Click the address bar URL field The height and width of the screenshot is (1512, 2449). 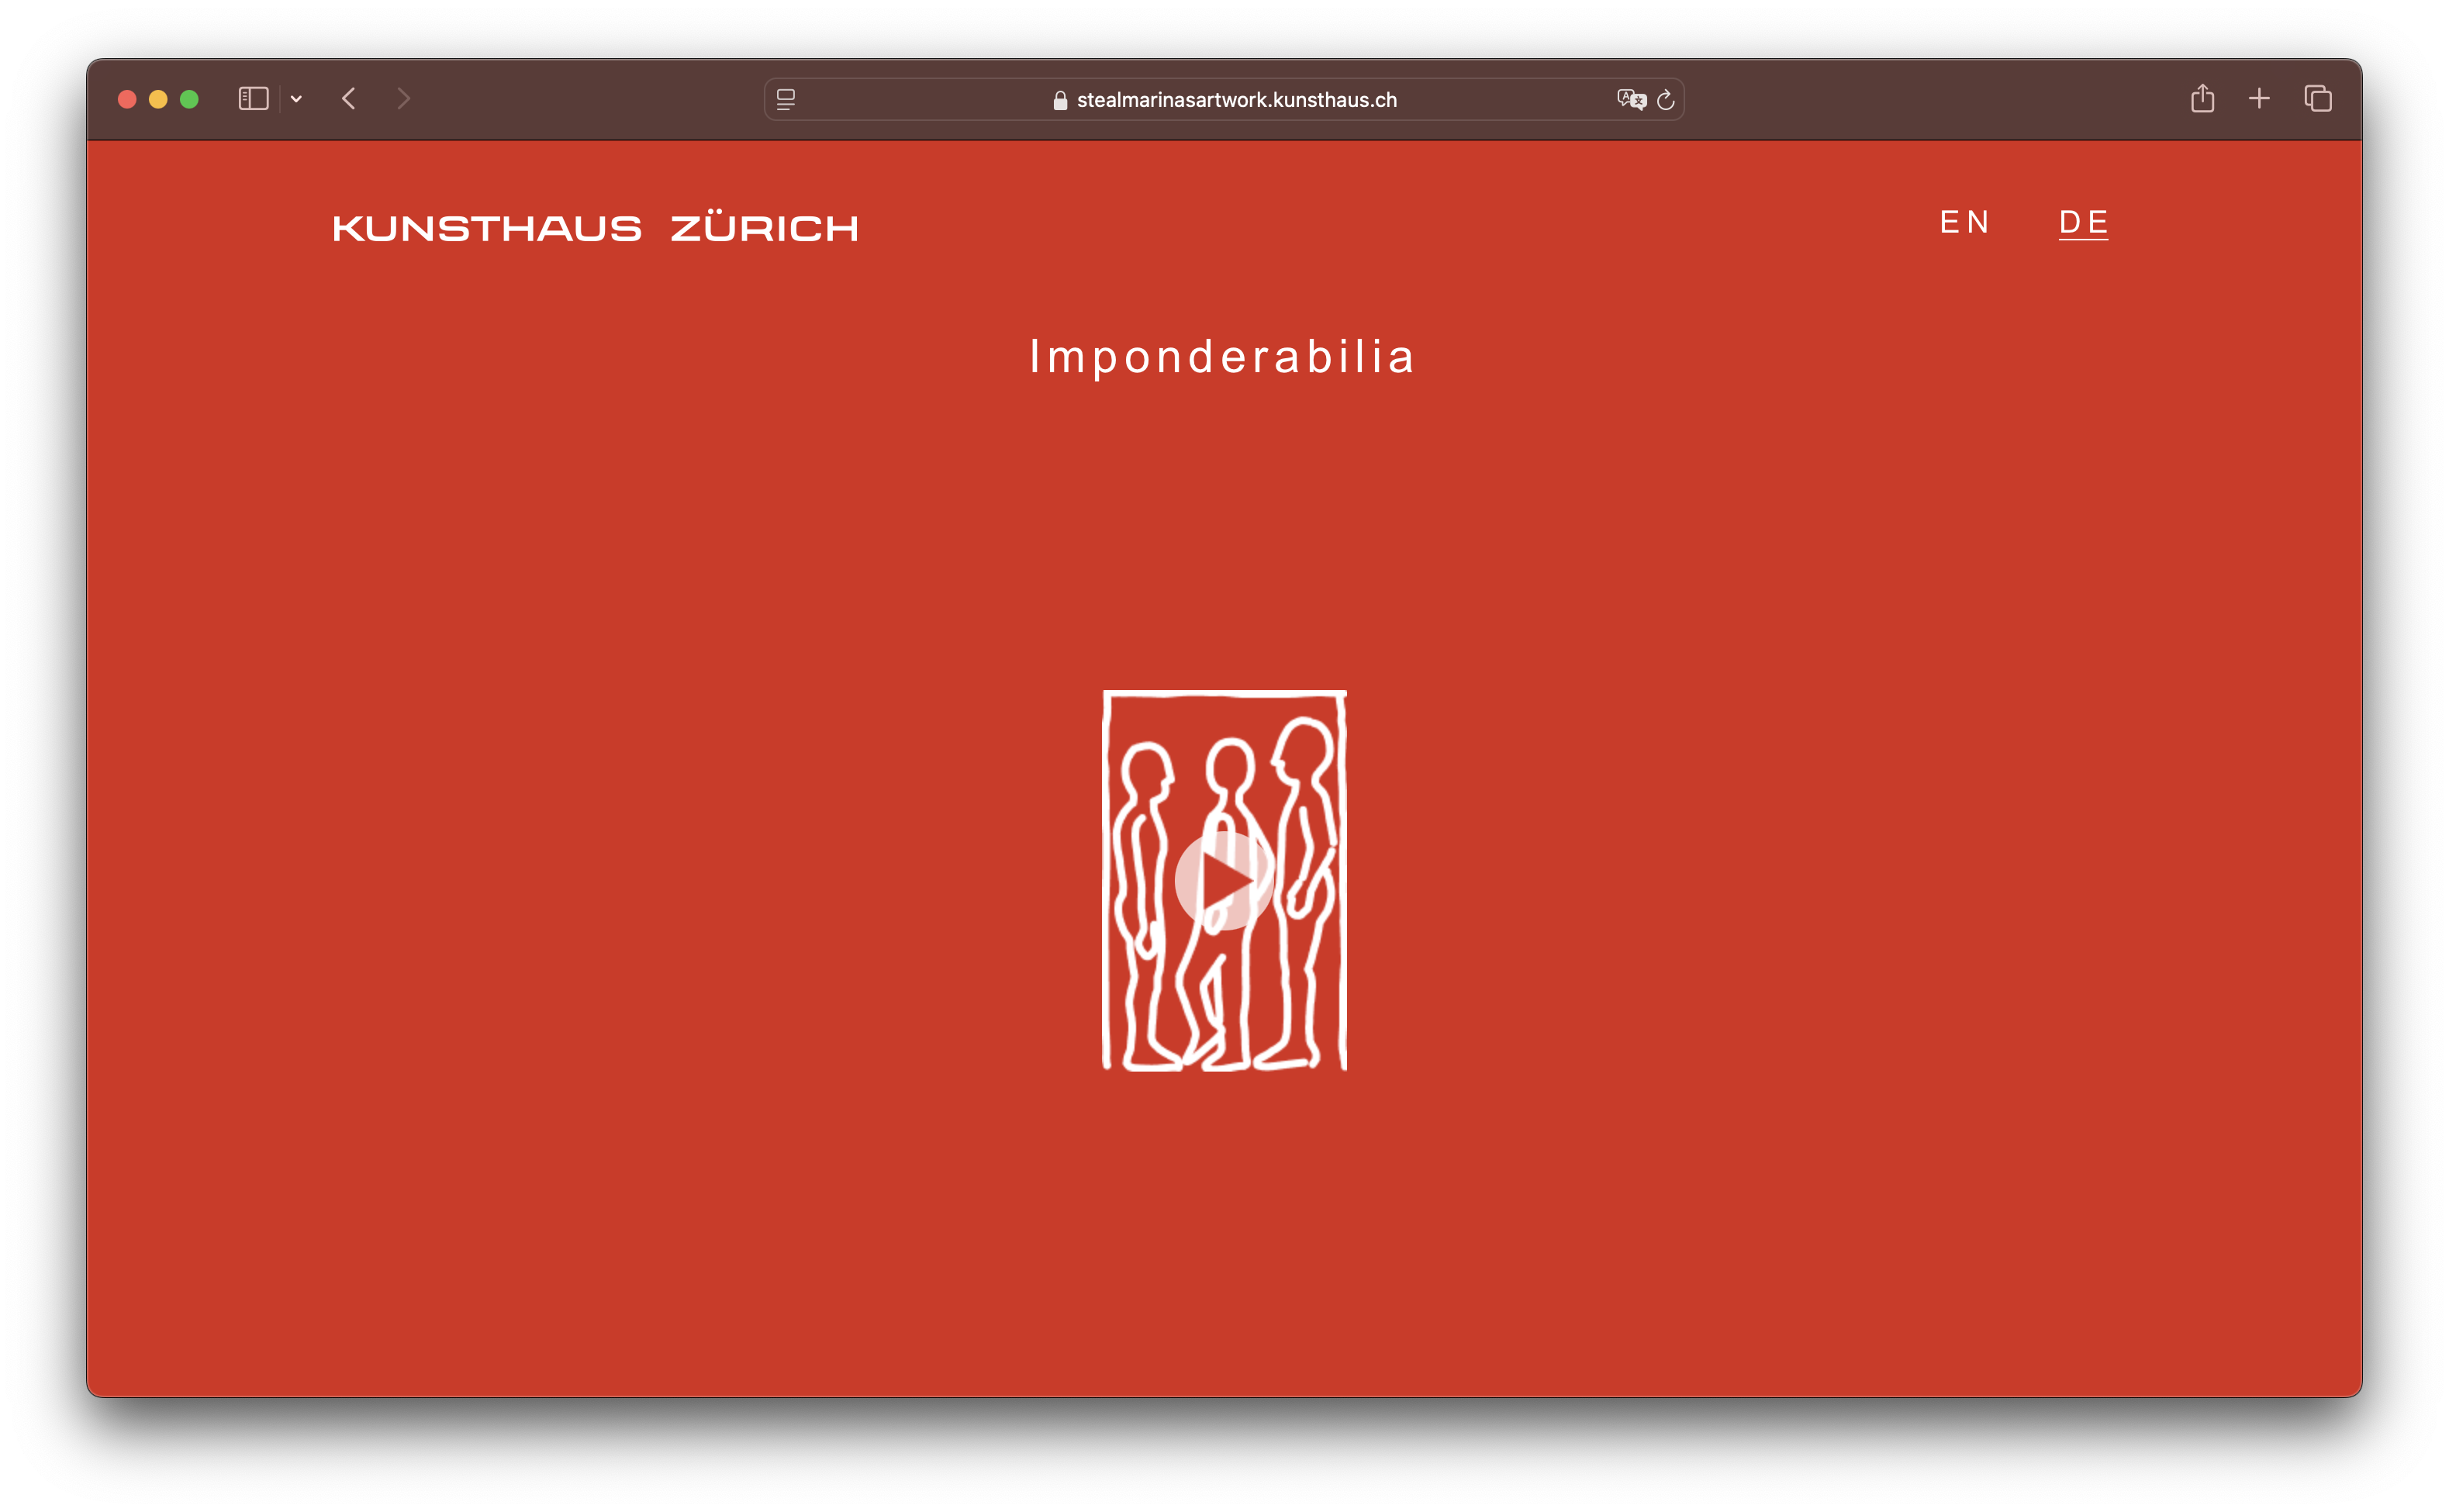[1236, 100]
